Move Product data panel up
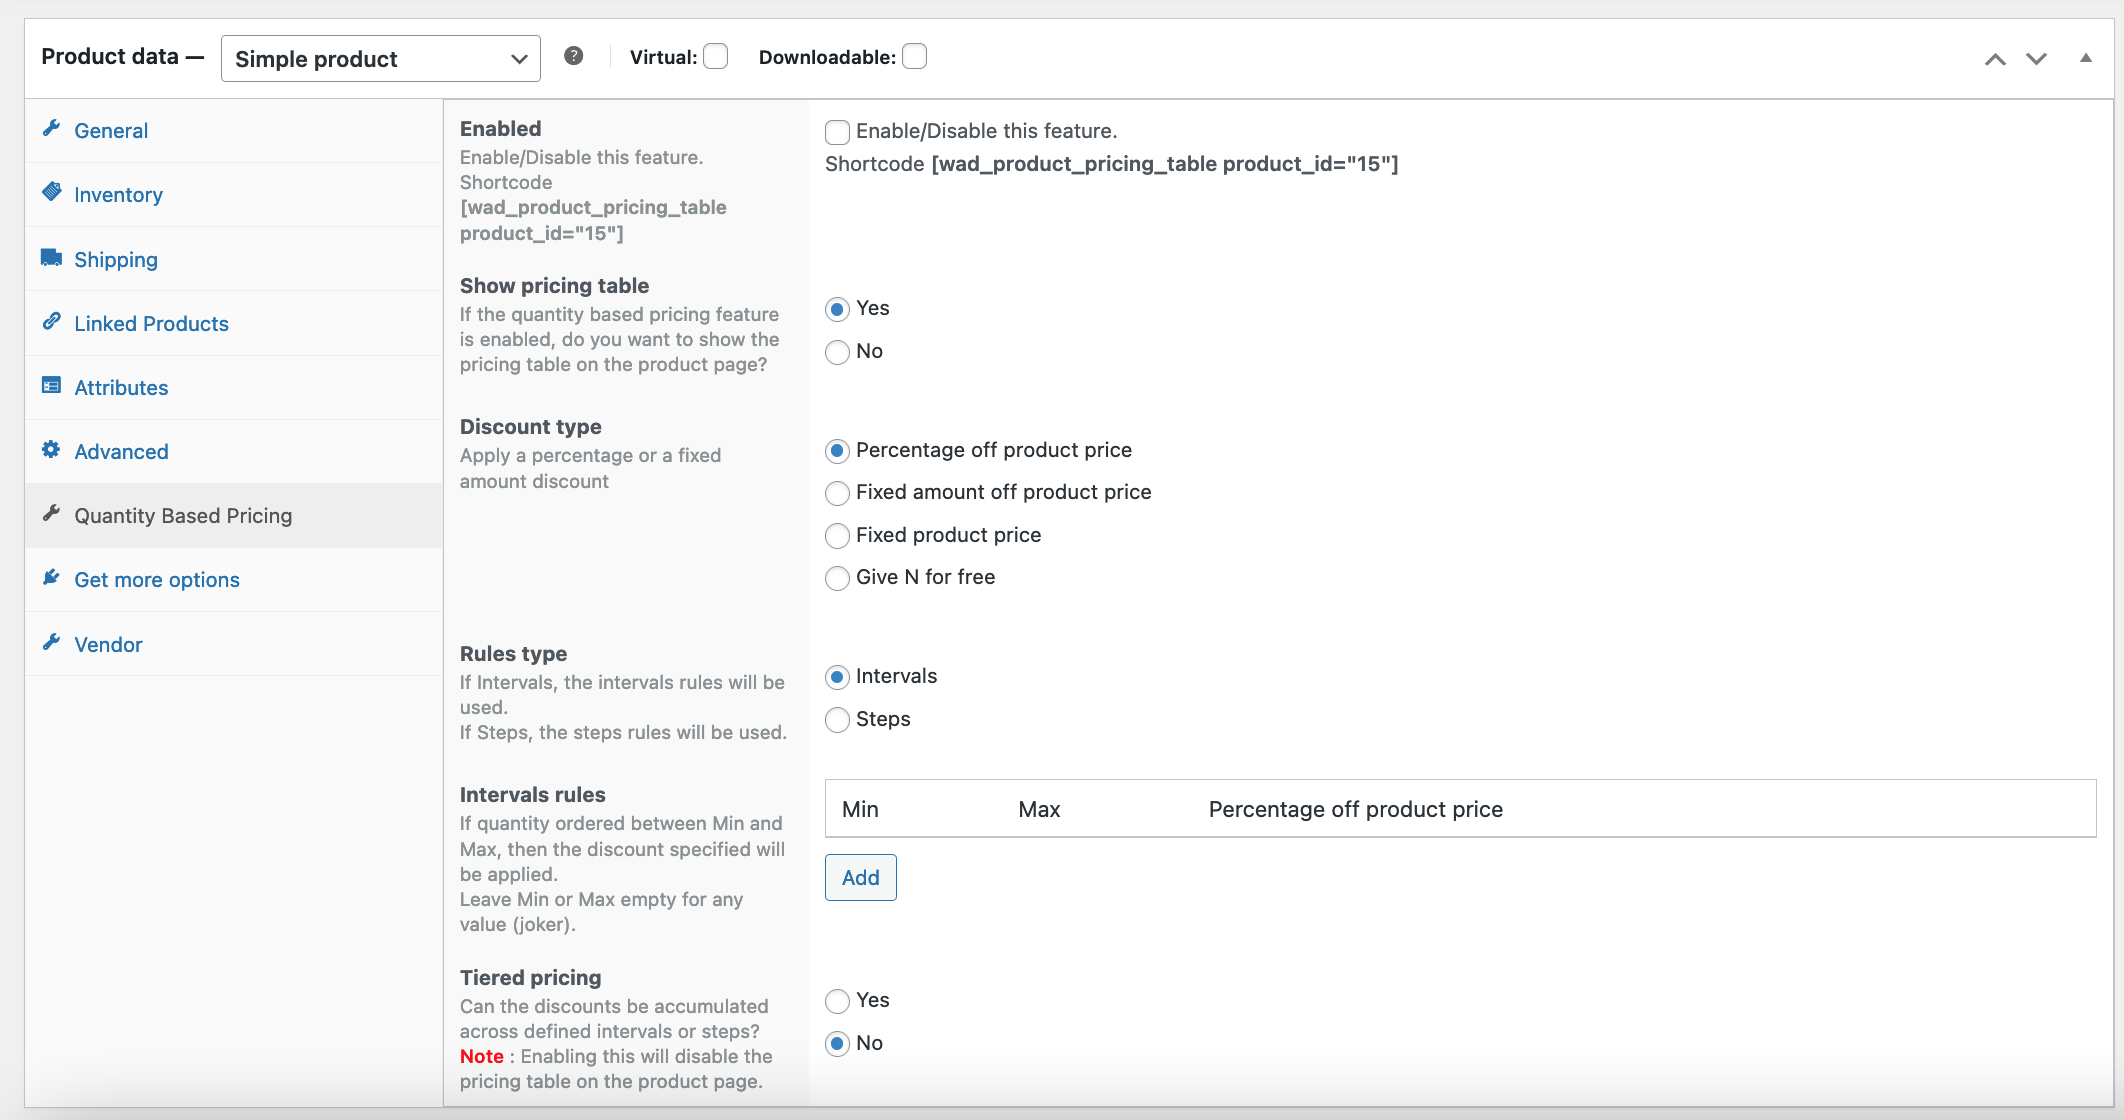 [1995, 59]
